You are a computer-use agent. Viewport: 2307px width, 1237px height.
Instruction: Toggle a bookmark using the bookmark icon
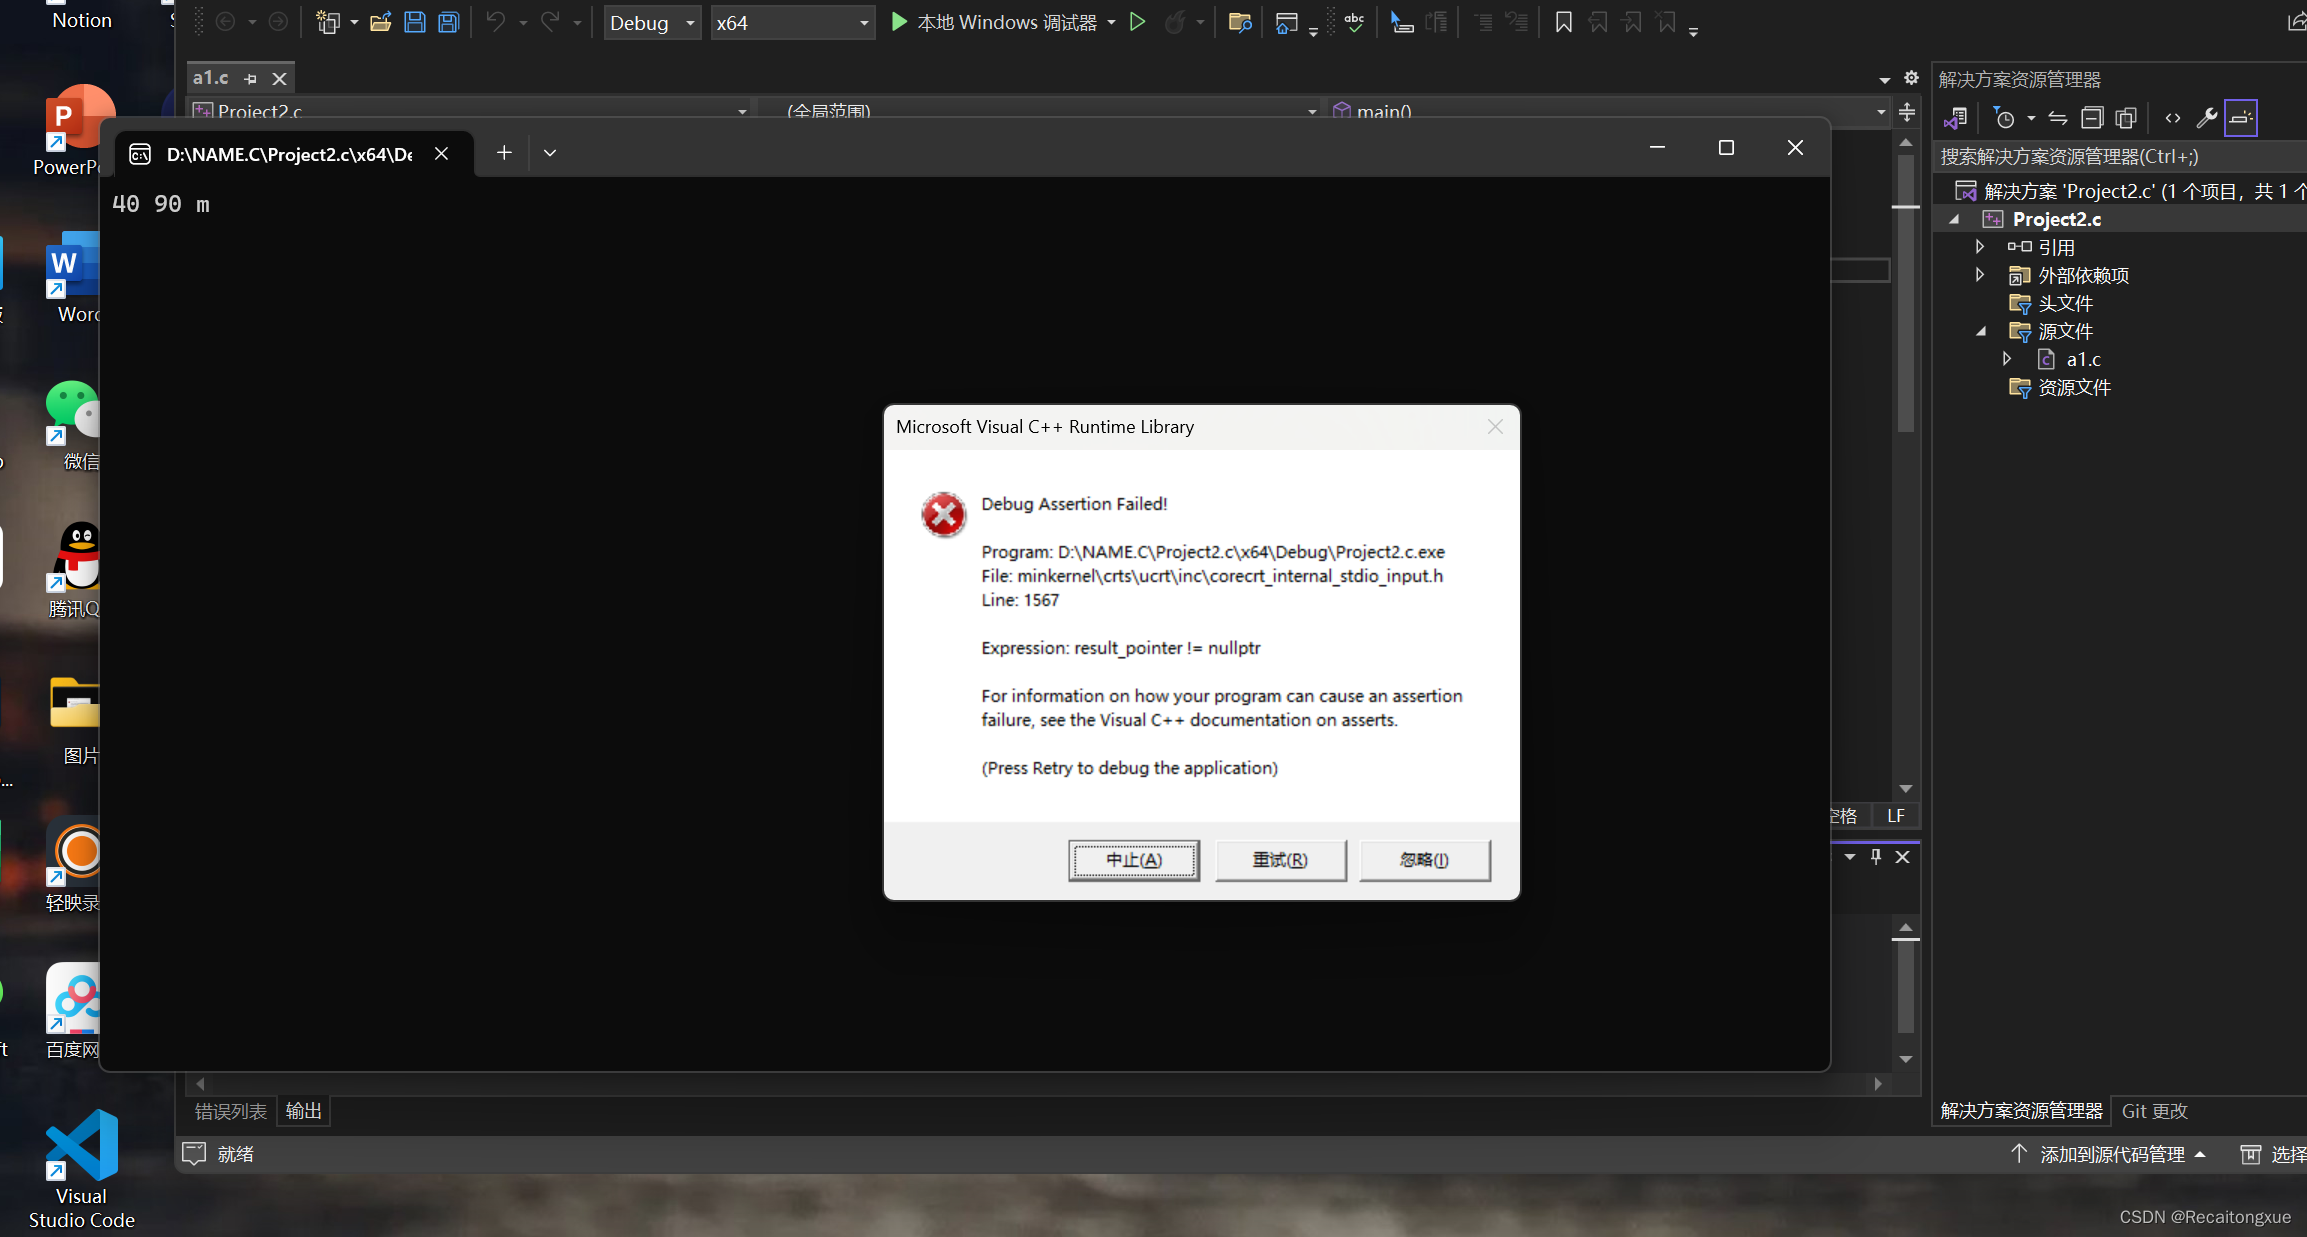click(1563, 22)
